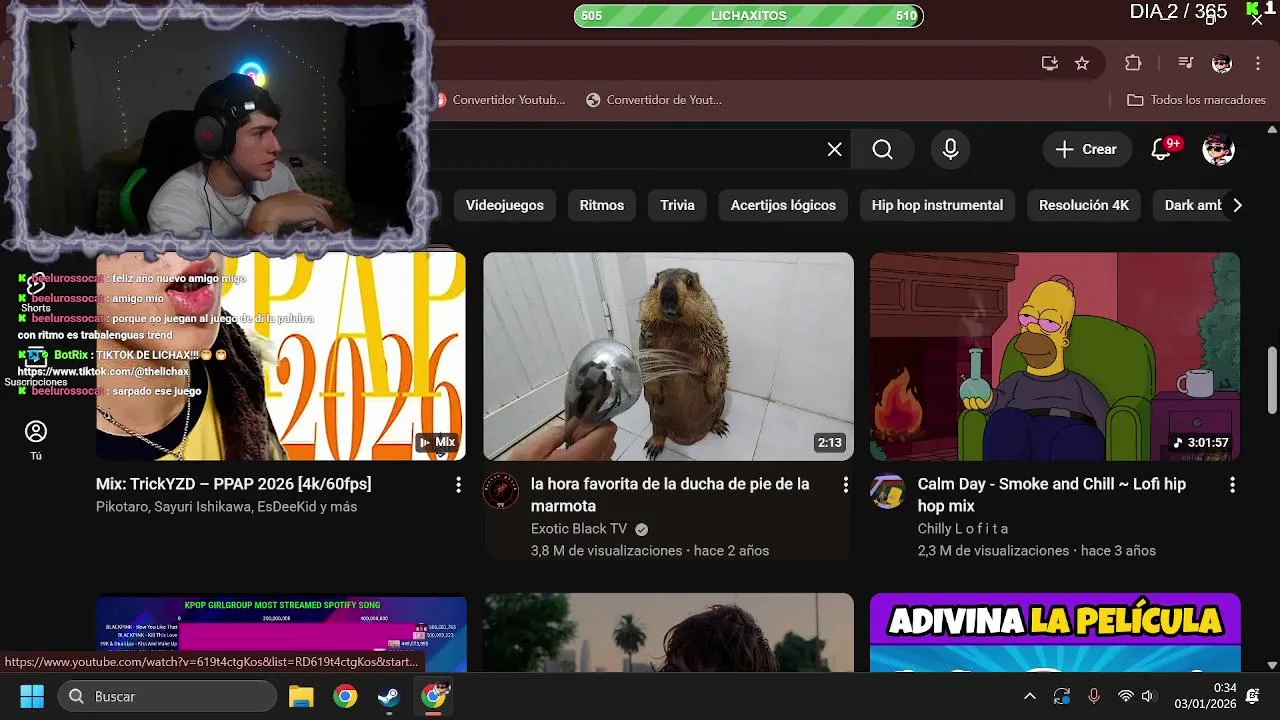Clear the YouTube search box with X
Image resolution: width=1280 pixels, height=720 pixels.
(x=834, y=149)
